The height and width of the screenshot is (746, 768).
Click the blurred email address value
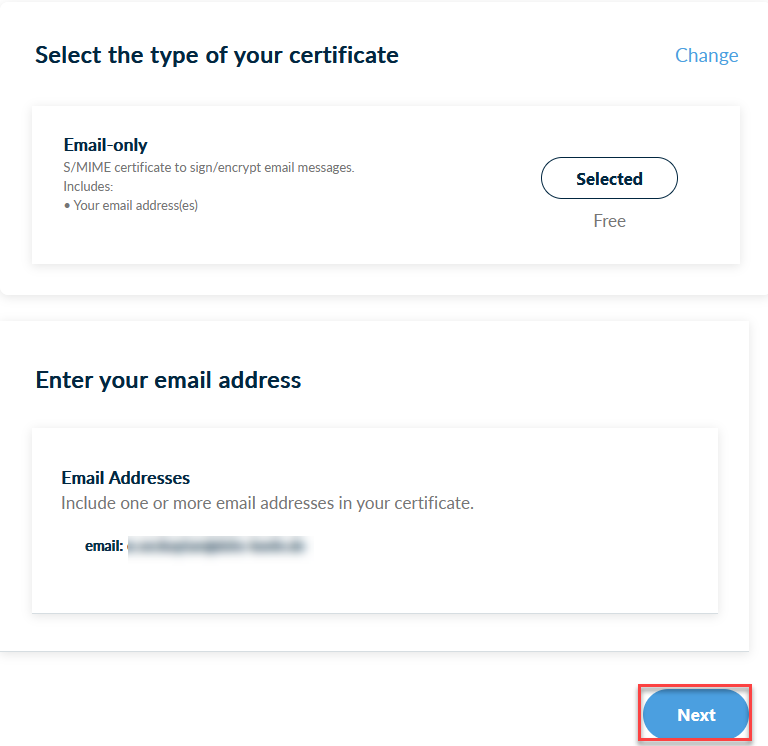216,546
